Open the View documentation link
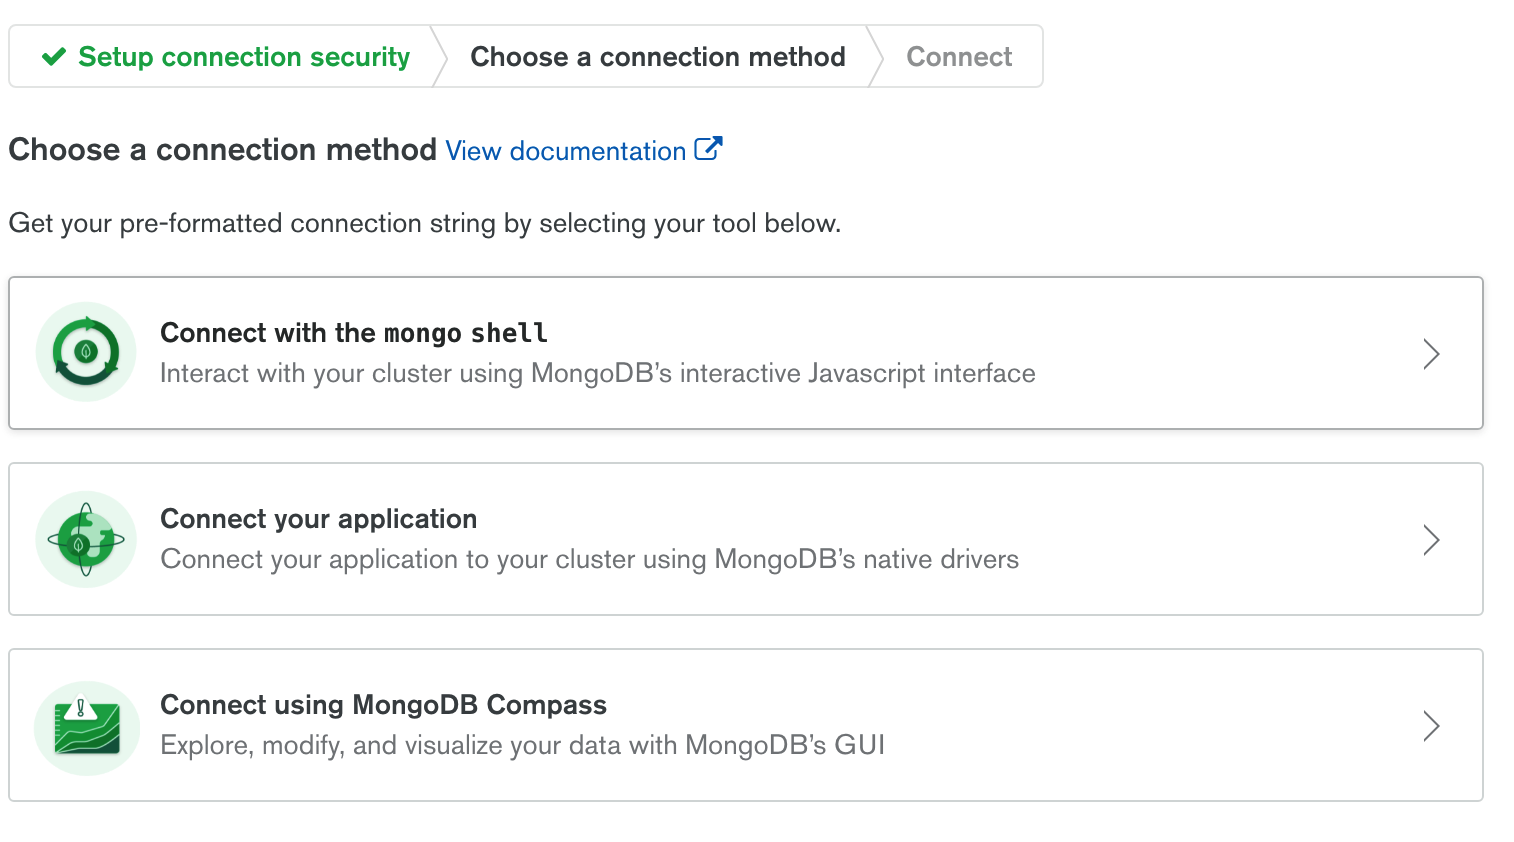This screenshot has width=1514, height=842. click(566, 151)
